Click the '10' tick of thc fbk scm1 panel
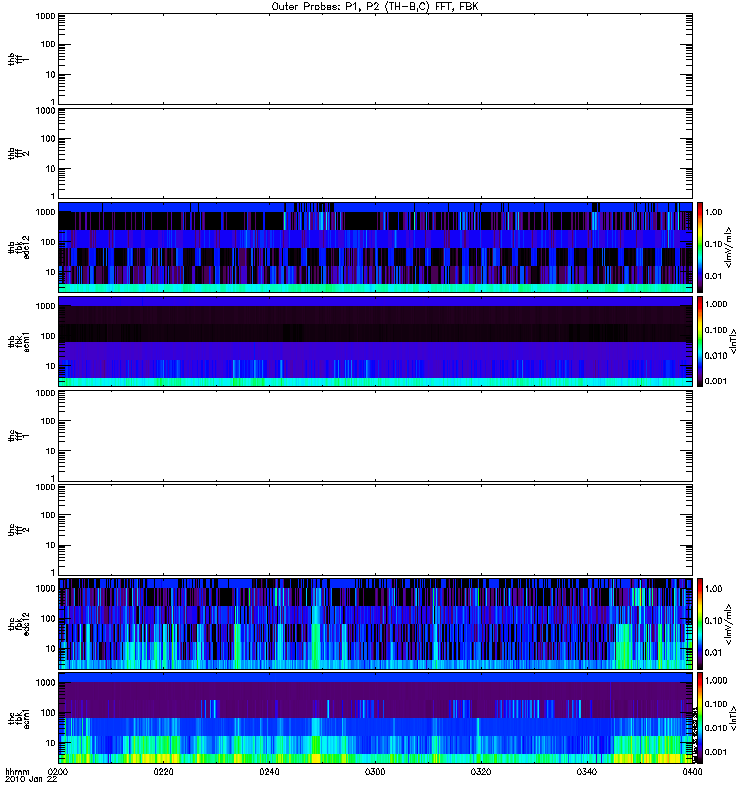This screenshot has height=800, width=750. click(51, 743)
